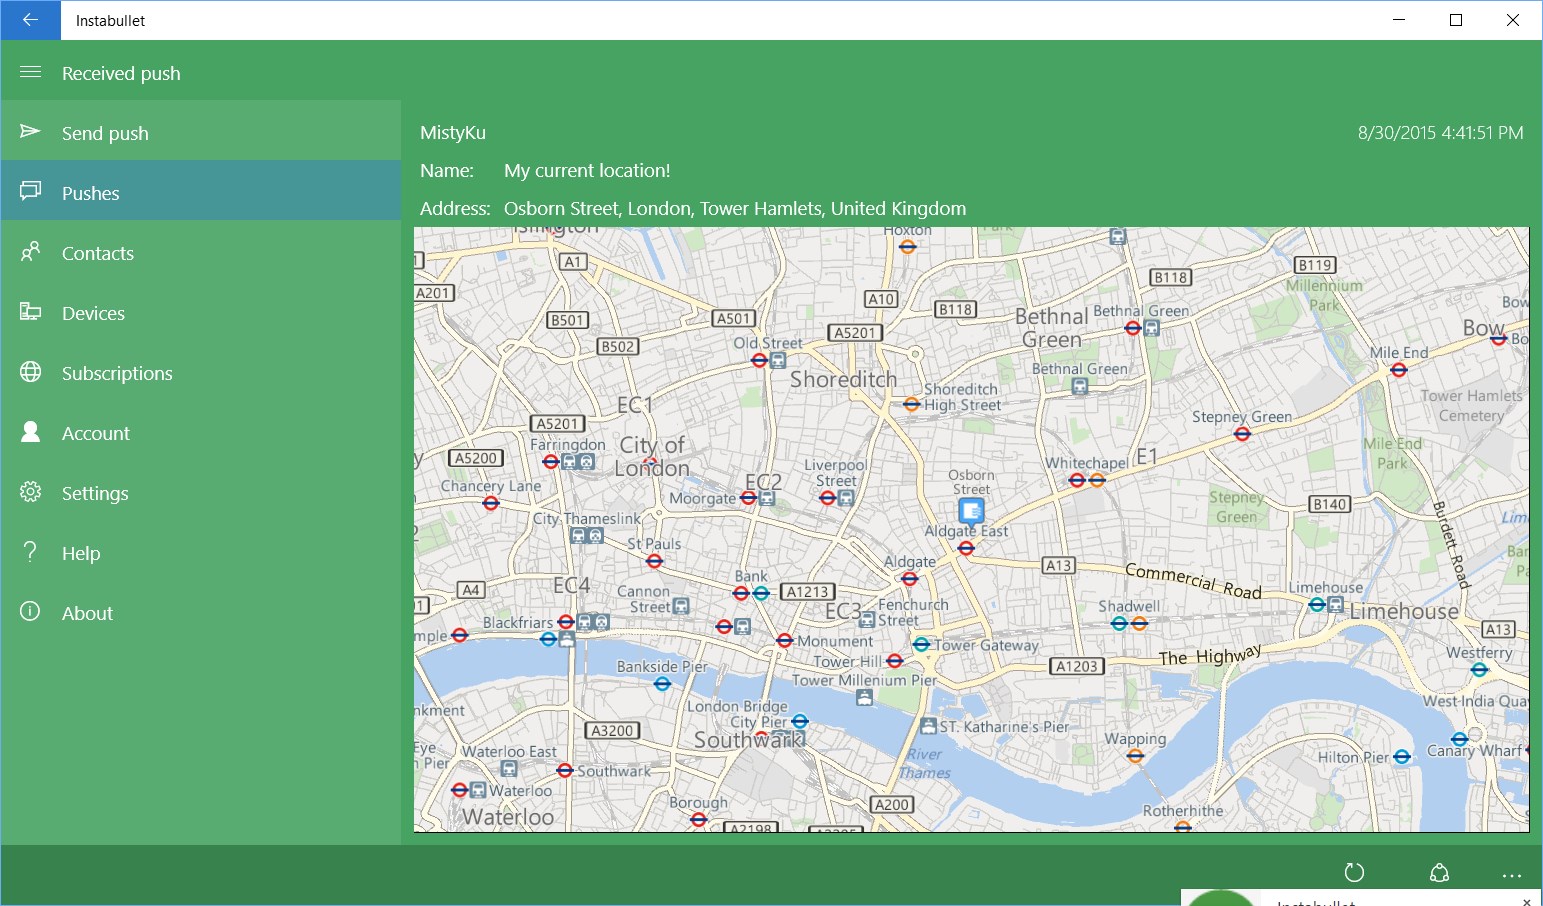
Task: Click the Settings gear icon
Action: pos(30,492)
